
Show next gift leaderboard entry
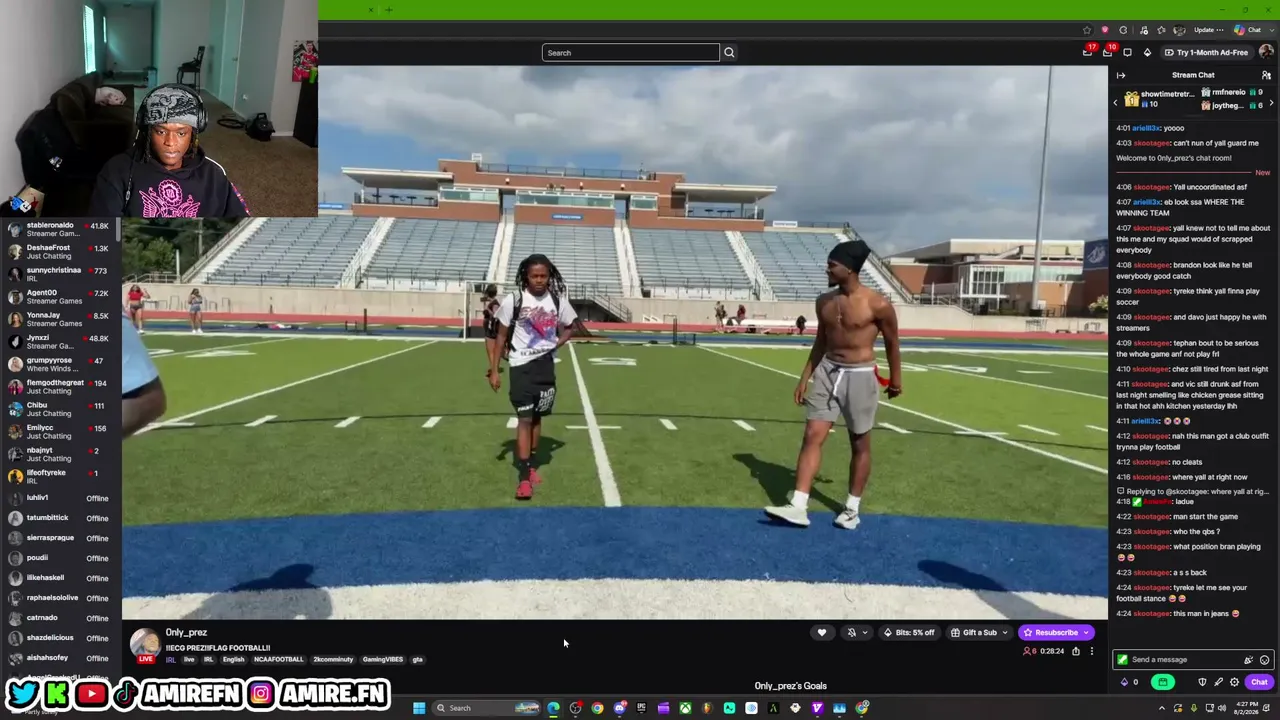click(1271, 102)
